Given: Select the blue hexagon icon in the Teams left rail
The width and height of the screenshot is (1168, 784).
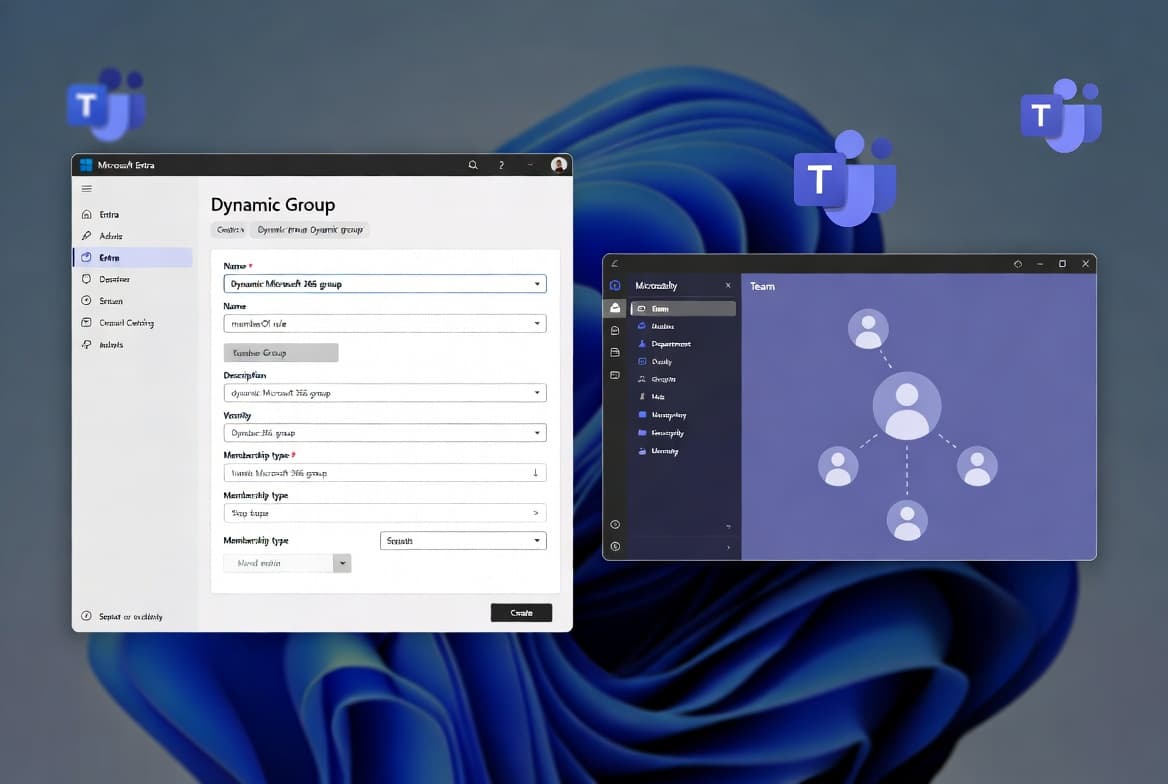Looking at the screenshot, I should click(615, 285).
